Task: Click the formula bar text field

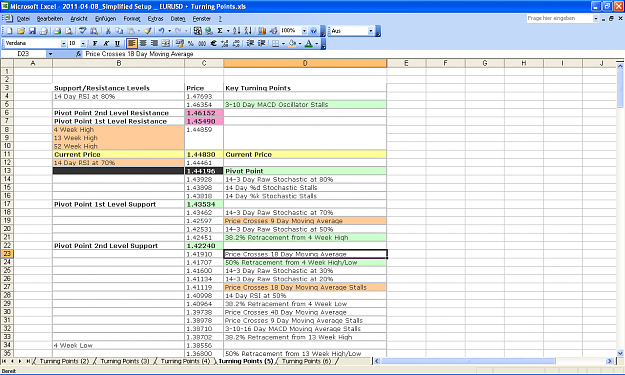Action: [x=353, y=54]
